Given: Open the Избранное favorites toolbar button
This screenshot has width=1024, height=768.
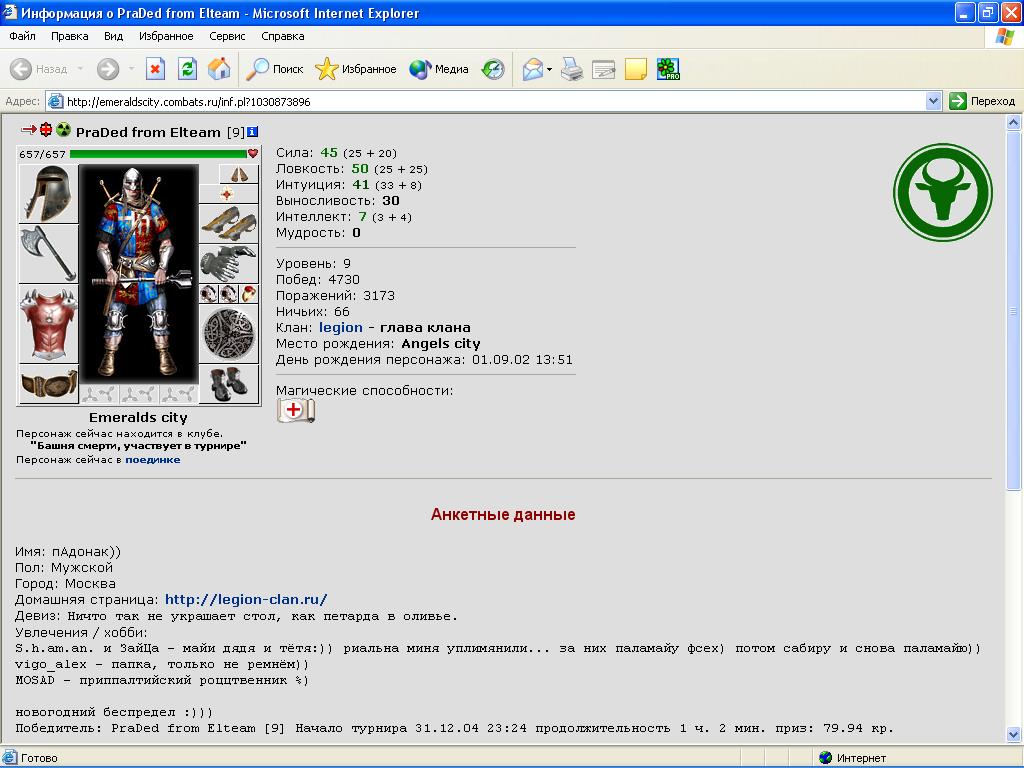Looking at the screenshot, I should pyautogui.click(x=355, y=69).
